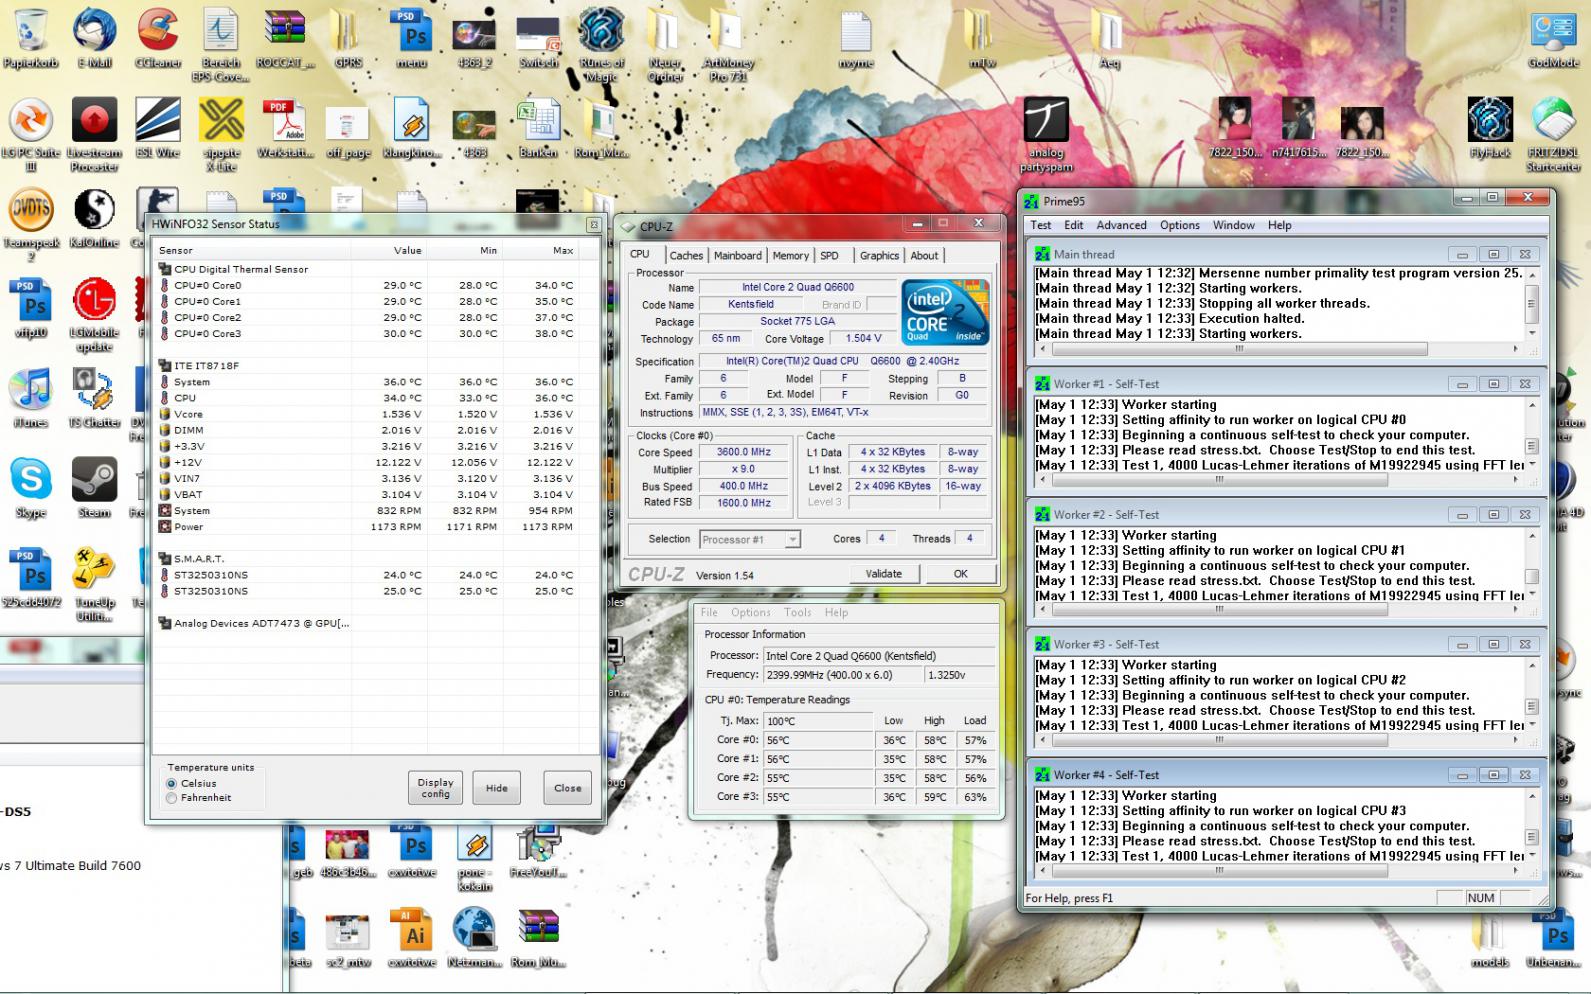Open the Werkstatt PDF file icon
This screenshot has height=994, width=1591.
click(284, 127)
